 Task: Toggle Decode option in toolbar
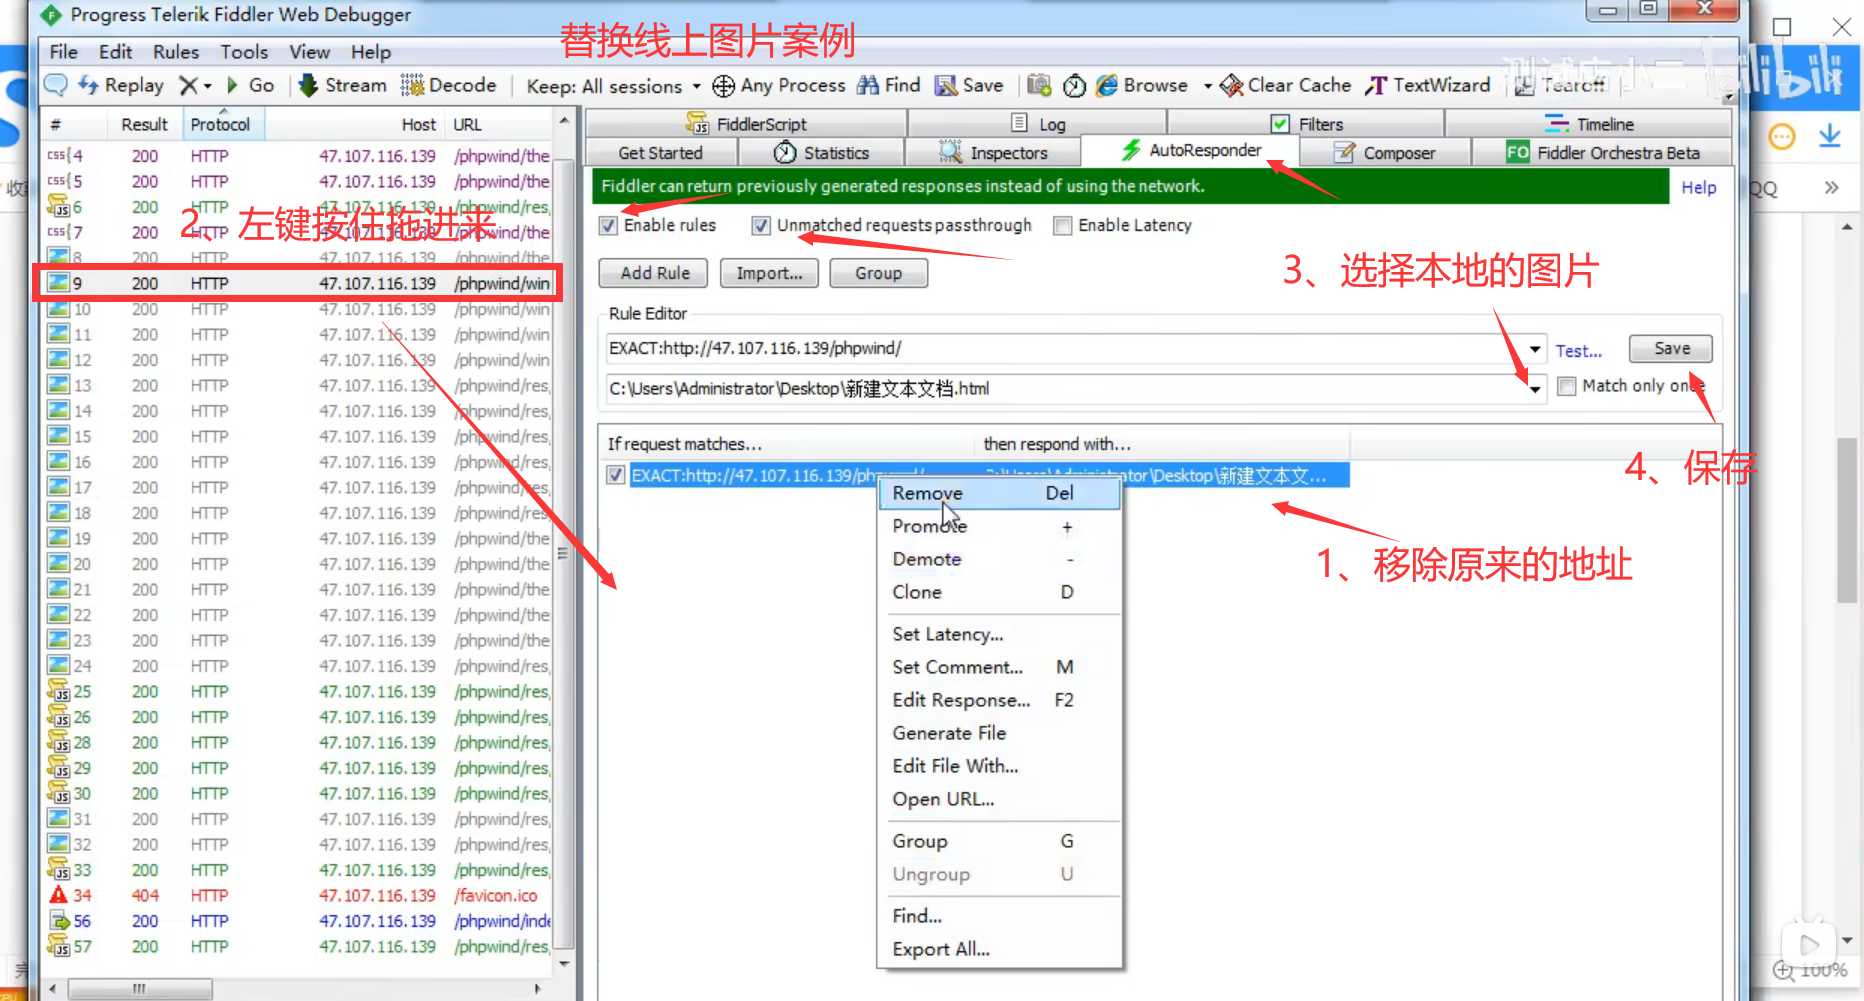(x=448, y=85)
